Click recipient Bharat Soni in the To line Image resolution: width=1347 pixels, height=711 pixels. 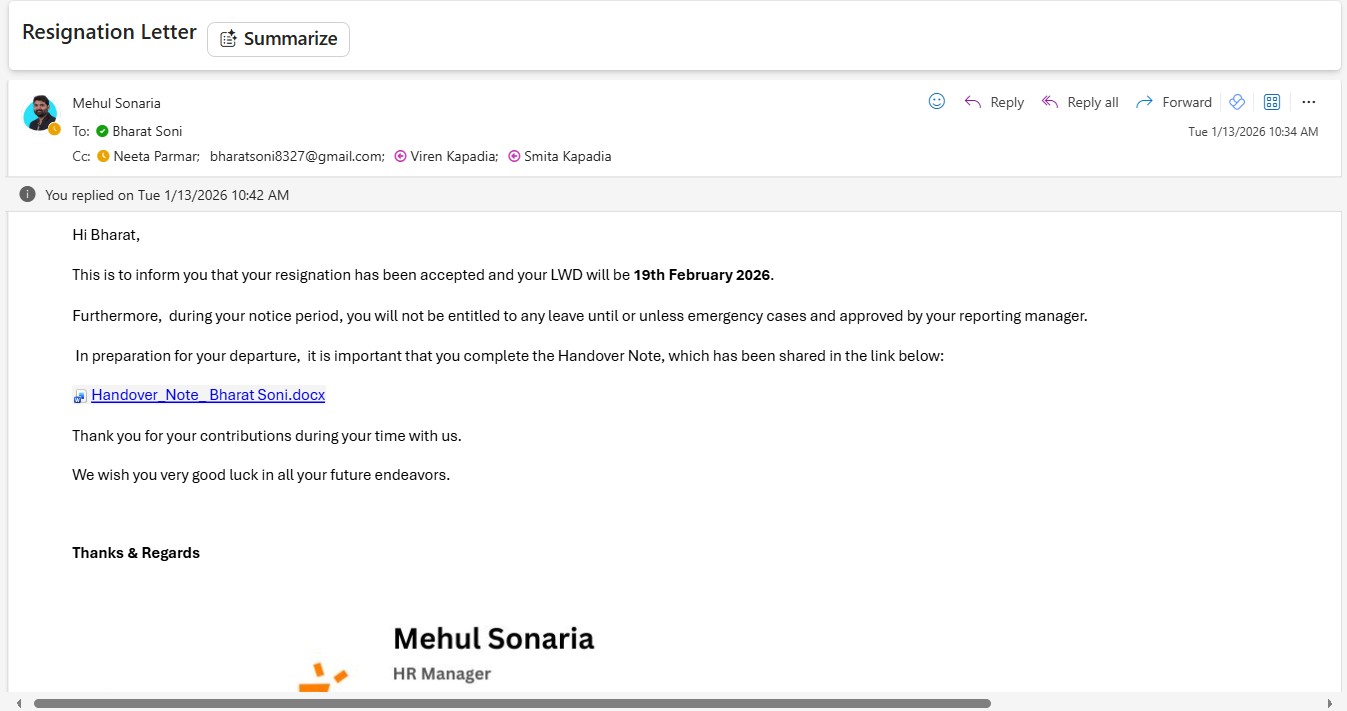tap(147, 131)
